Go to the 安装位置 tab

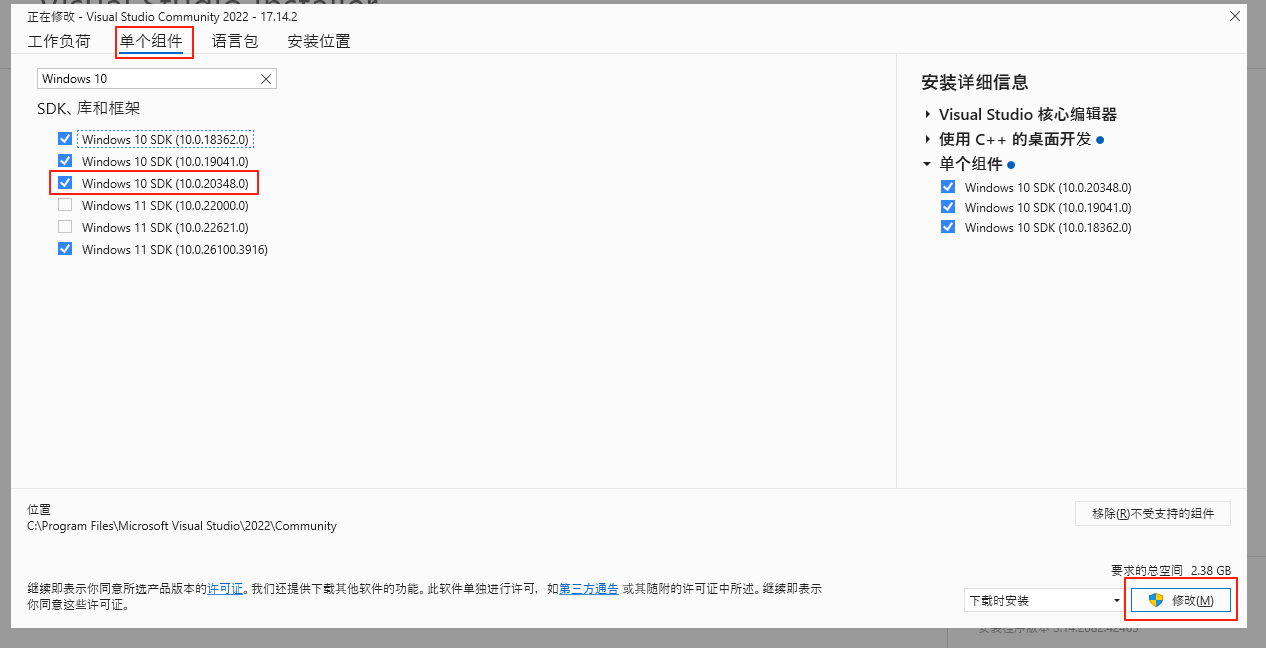click(x=319, y=41)
